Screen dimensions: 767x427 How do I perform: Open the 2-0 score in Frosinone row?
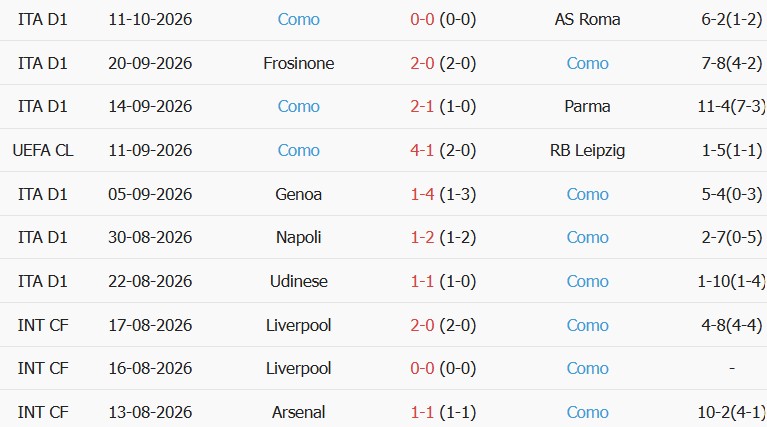(422, 64)
